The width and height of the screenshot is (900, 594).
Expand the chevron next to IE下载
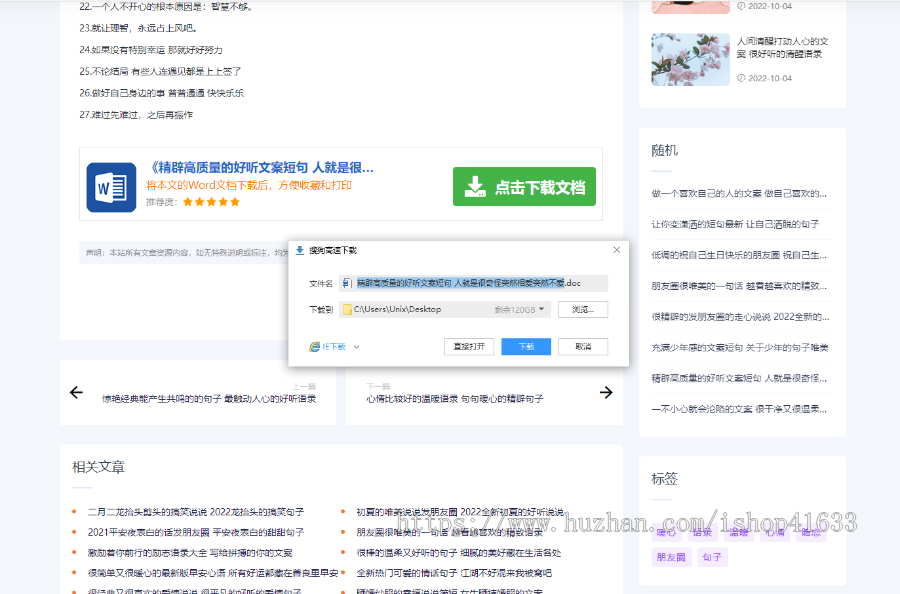(x=356, y=347)
